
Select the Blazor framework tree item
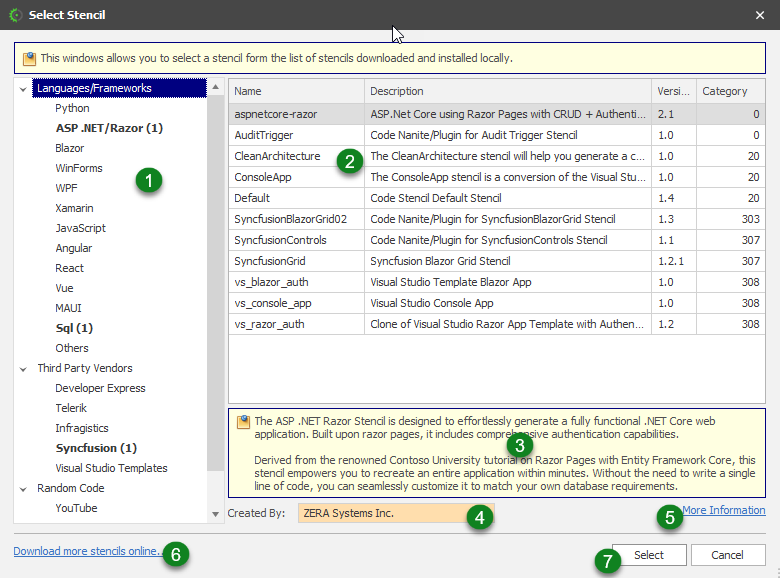click(x=70, y=148)
